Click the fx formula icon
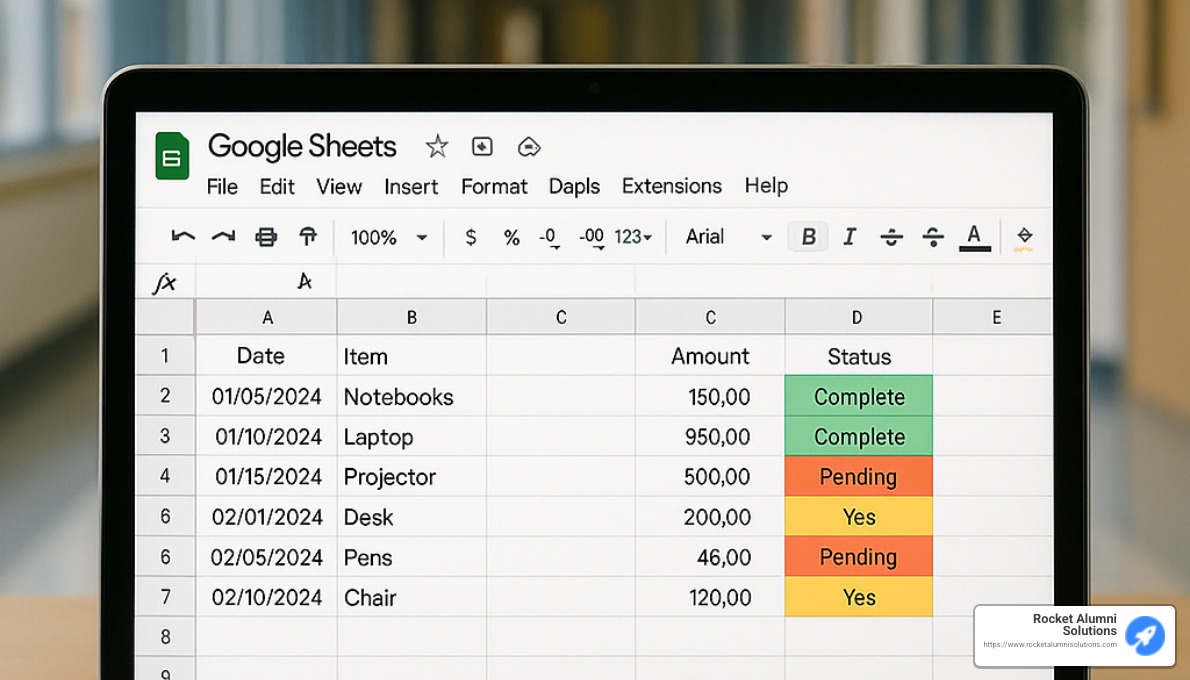Viewport: 1190px width, 680px height. [164, 282]
